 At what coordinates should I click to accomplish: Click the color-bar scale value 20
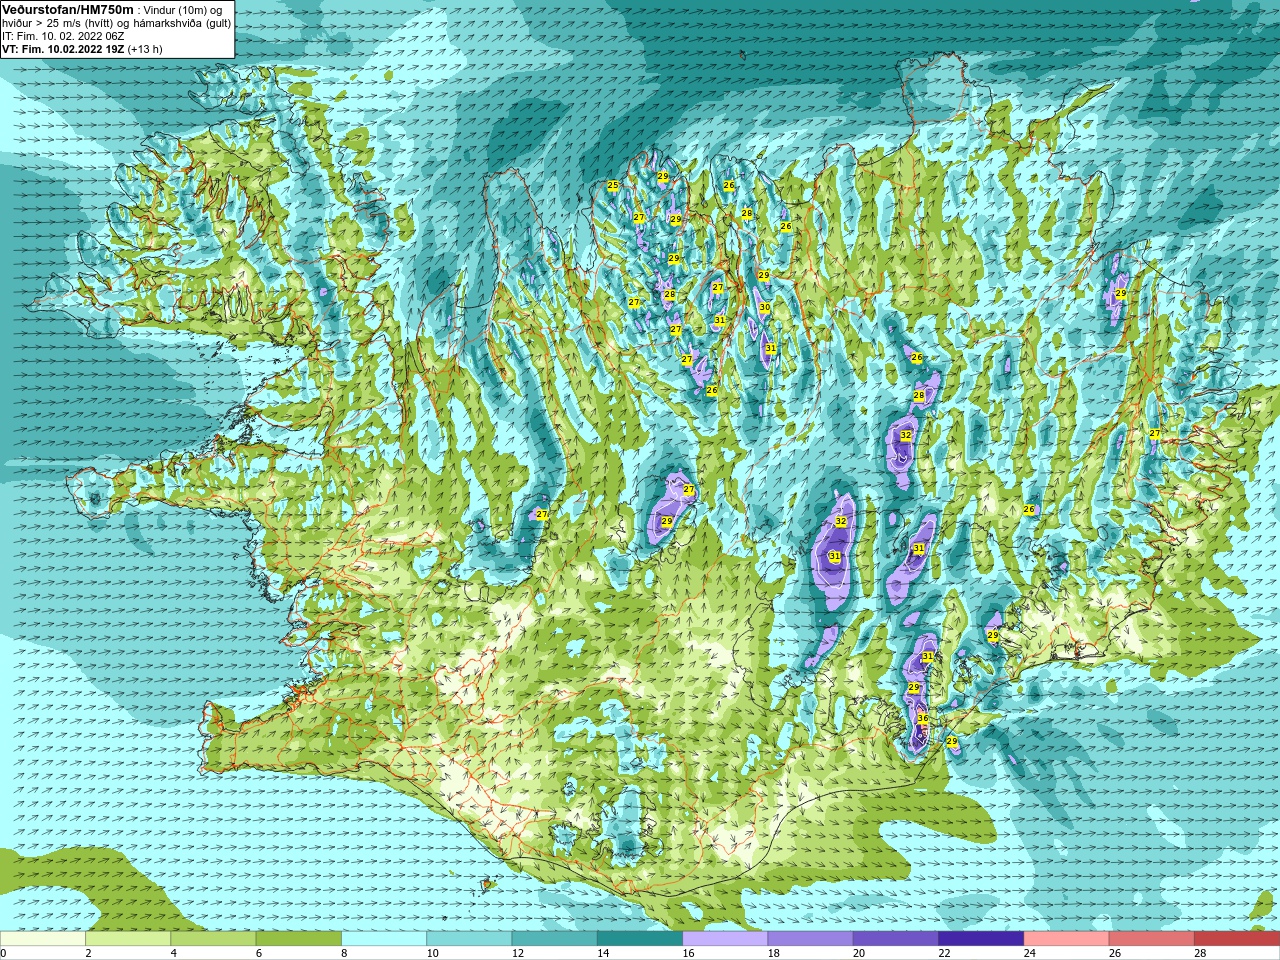coord(859,953)
